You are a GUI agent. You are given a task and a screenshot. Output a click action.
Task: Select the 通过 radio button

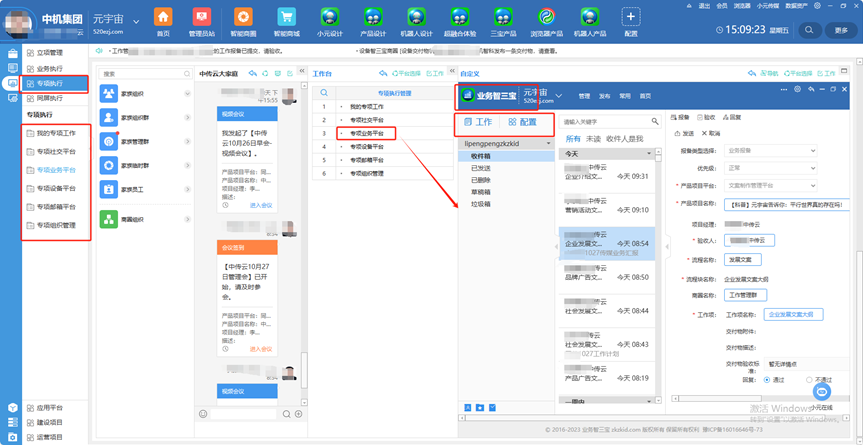[x=767, y=380]
